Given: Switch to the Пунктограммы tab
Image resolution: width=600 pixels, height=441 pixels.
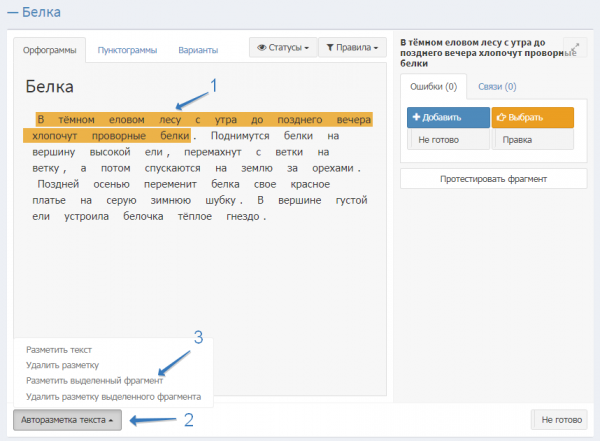Looking at the screenshot, I should point(128,49).
